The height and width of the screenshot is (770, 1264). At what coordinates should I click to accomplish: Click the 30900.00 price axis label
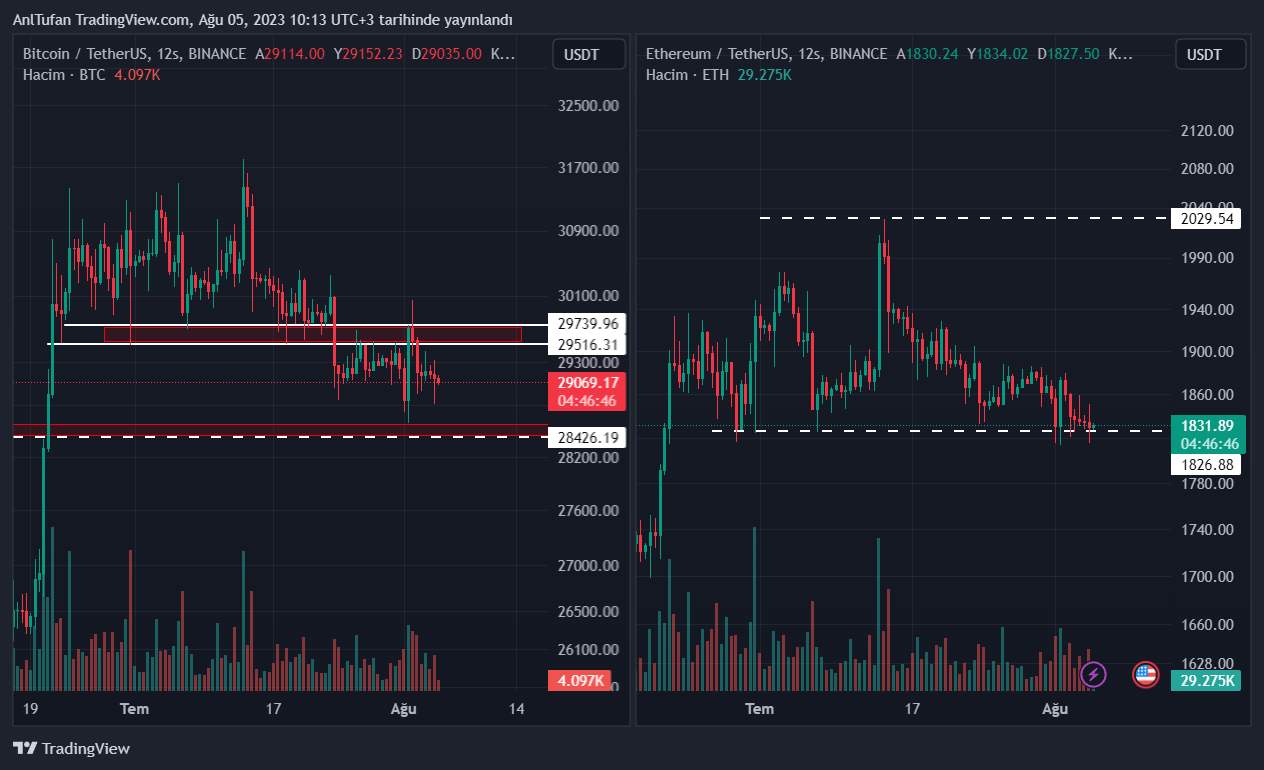tap(588, 230)
